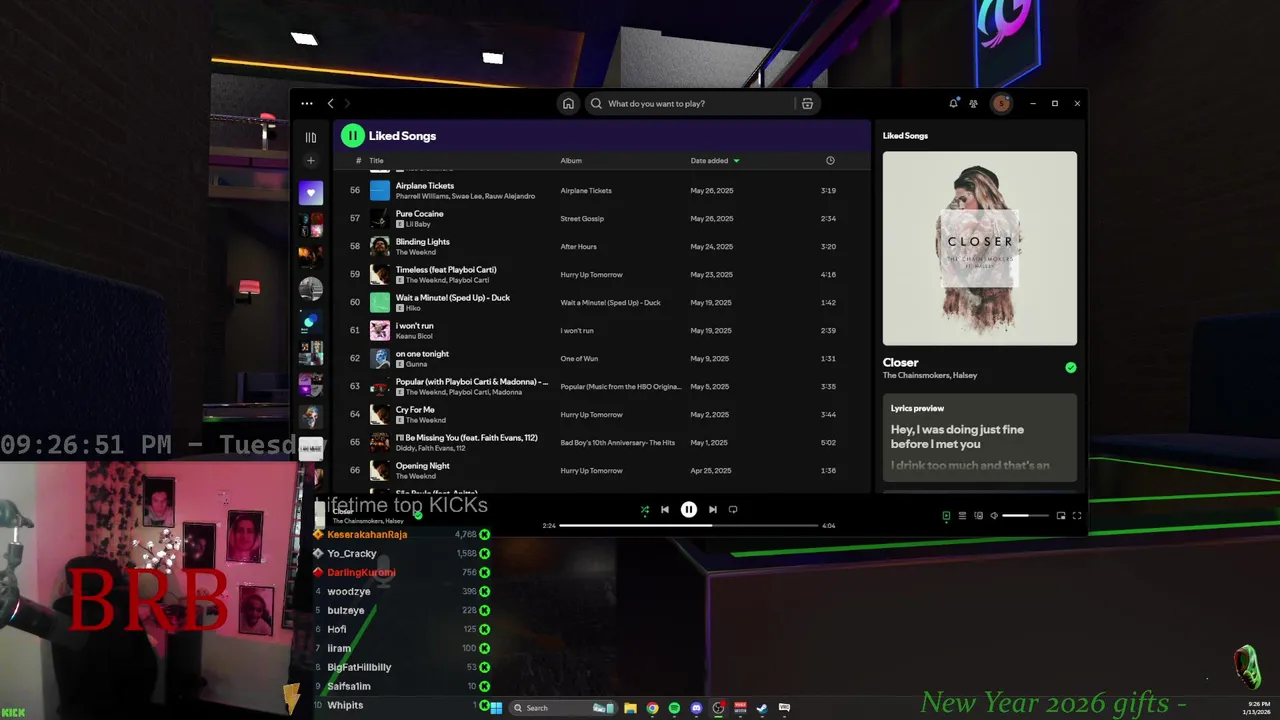1280x720 pixels.
Task: Click the 'What do you want to play?' search field
Action: tap(690, 103)
